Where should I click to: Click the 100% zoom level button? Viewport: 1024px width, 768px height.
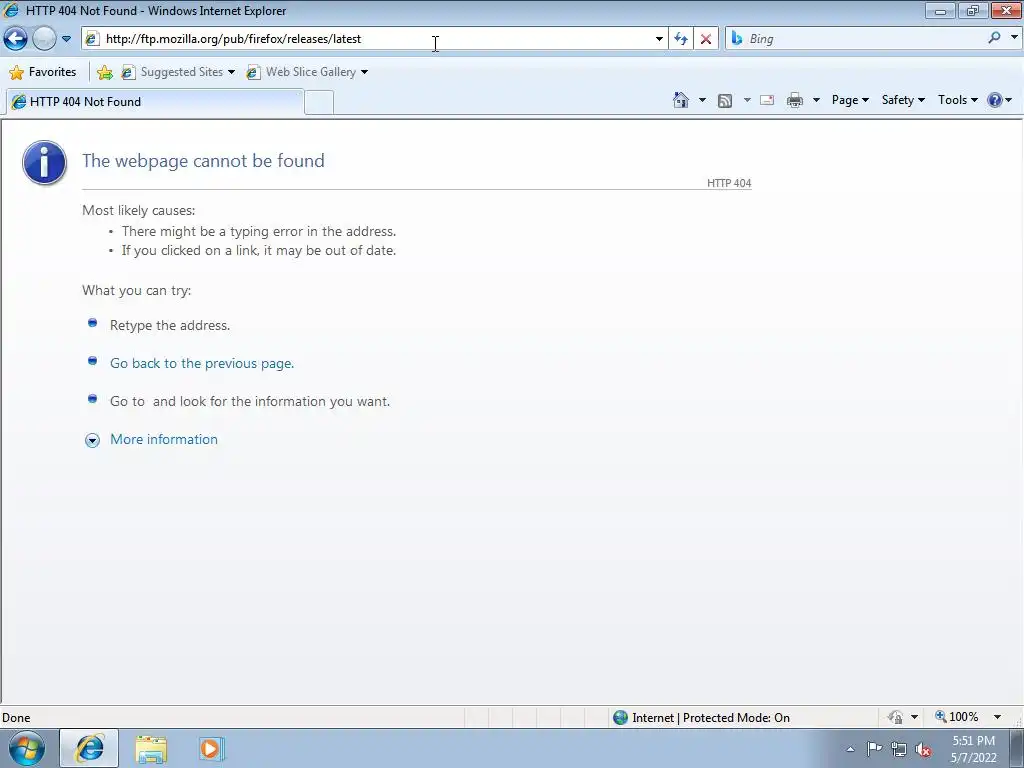[x=957, y=717]
